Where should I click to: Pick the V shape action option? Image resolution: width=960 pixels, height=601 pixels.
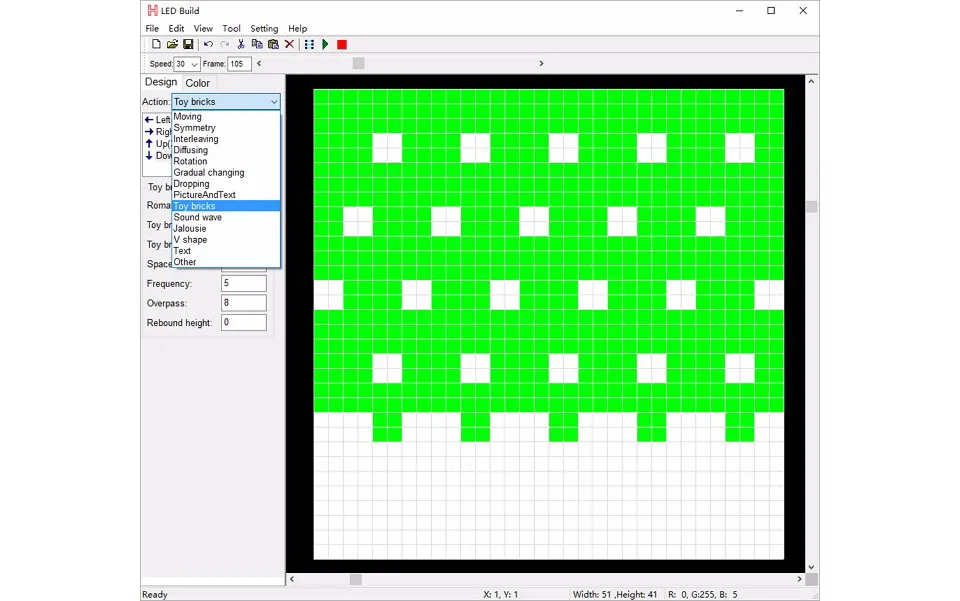tap(190, 240)
